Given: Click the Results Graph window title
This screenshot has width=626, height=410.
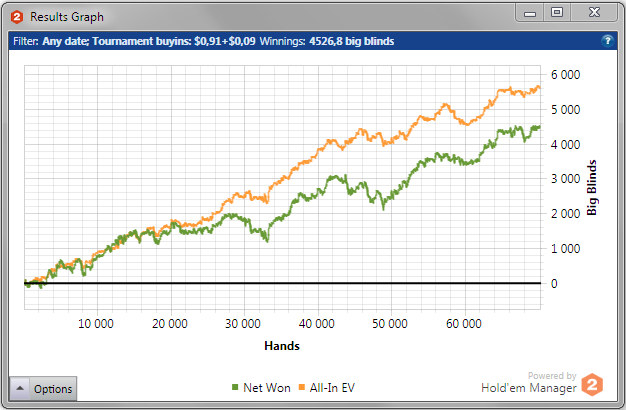Looking at the screenshot, I should pyautogui.click(x=67, y=17).
